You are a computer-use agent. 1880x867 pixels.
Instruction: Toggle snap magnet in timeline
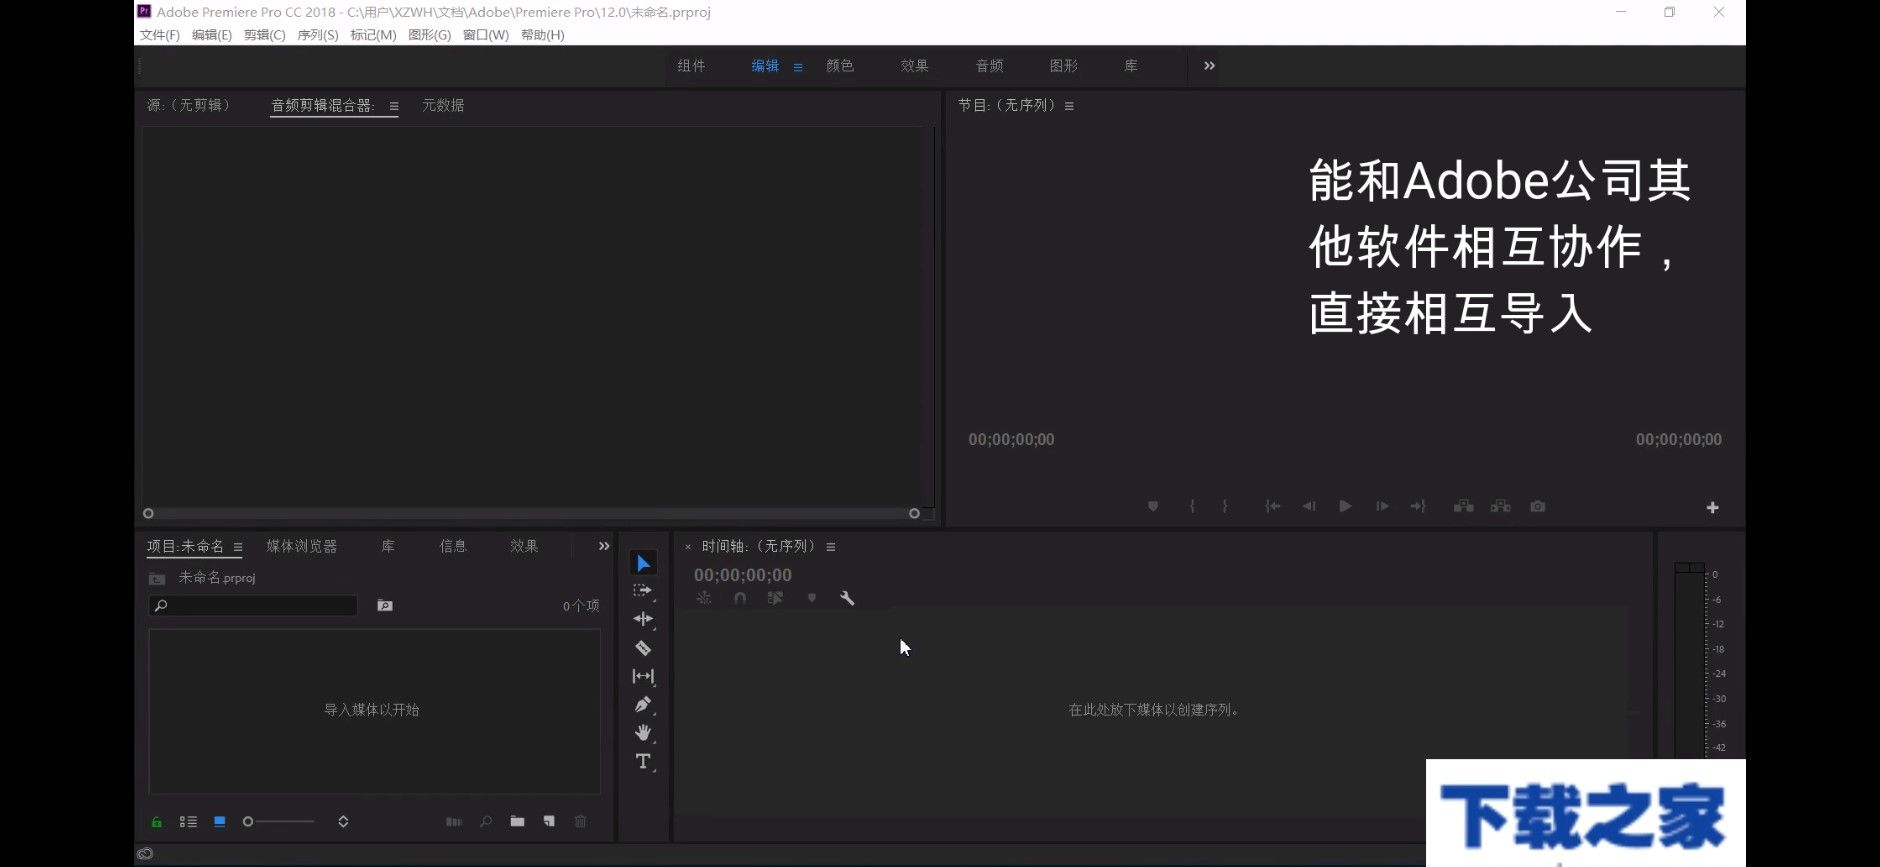coord(740,598)
